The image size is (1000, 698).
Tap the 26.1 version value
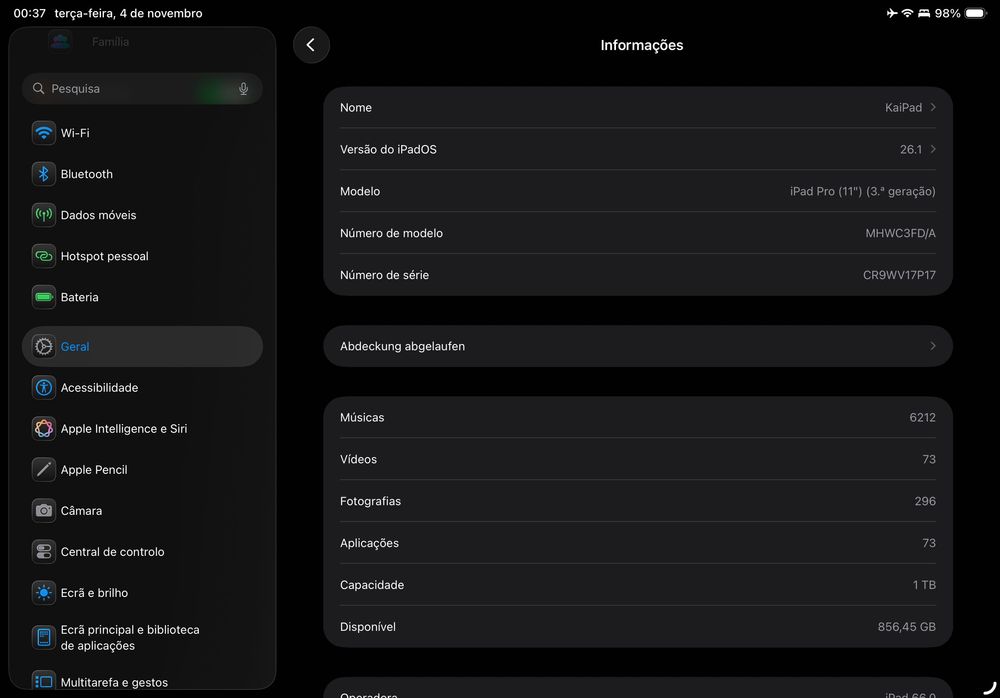point(911,149)
